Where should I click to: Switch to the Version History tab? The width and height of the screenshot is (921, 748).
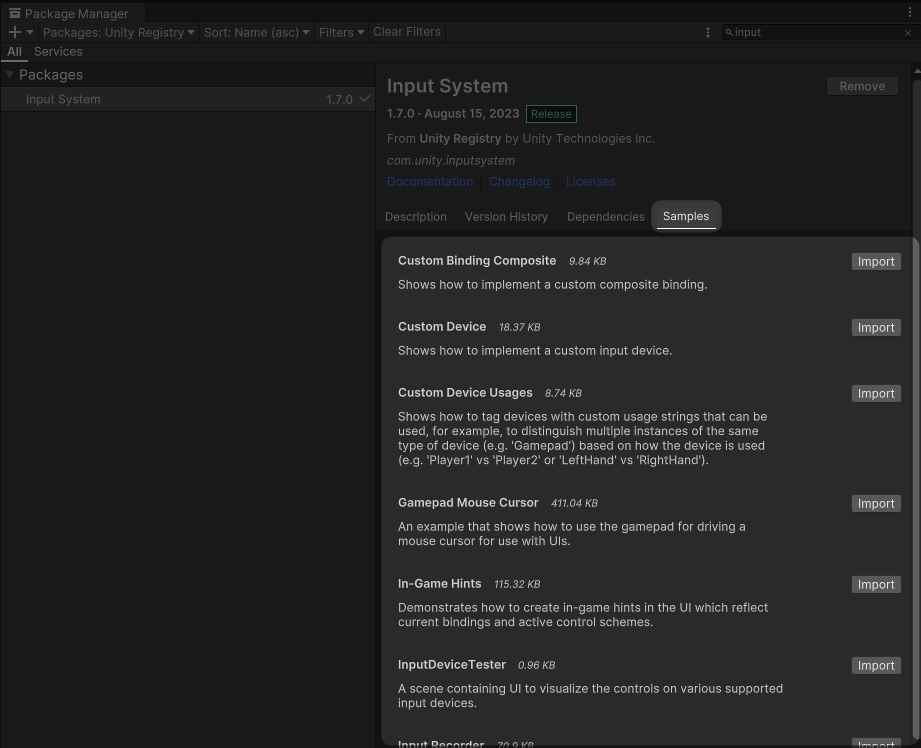pos(506,217)
